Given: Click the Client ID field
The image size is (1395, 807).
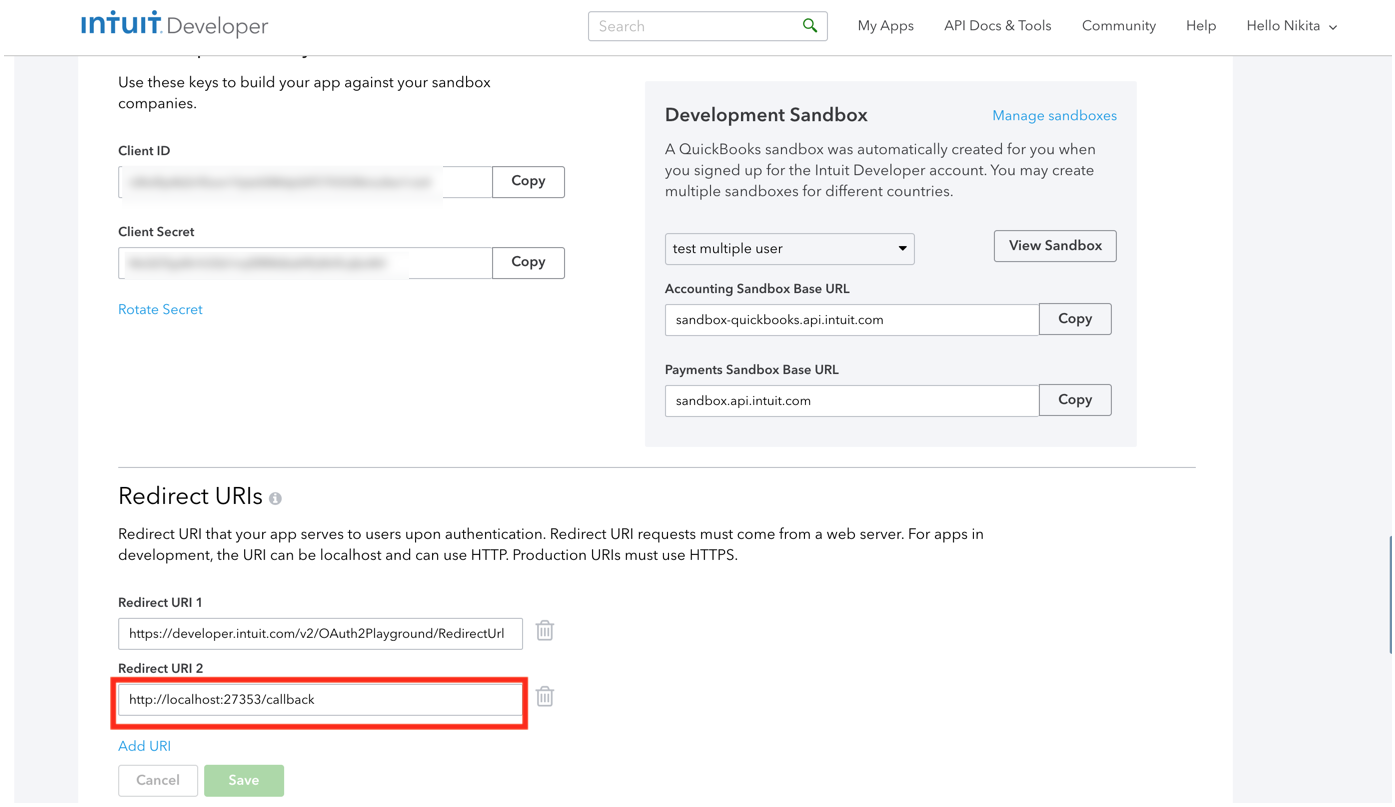Looking at the screenshot, I should click(x=305, y=182).
